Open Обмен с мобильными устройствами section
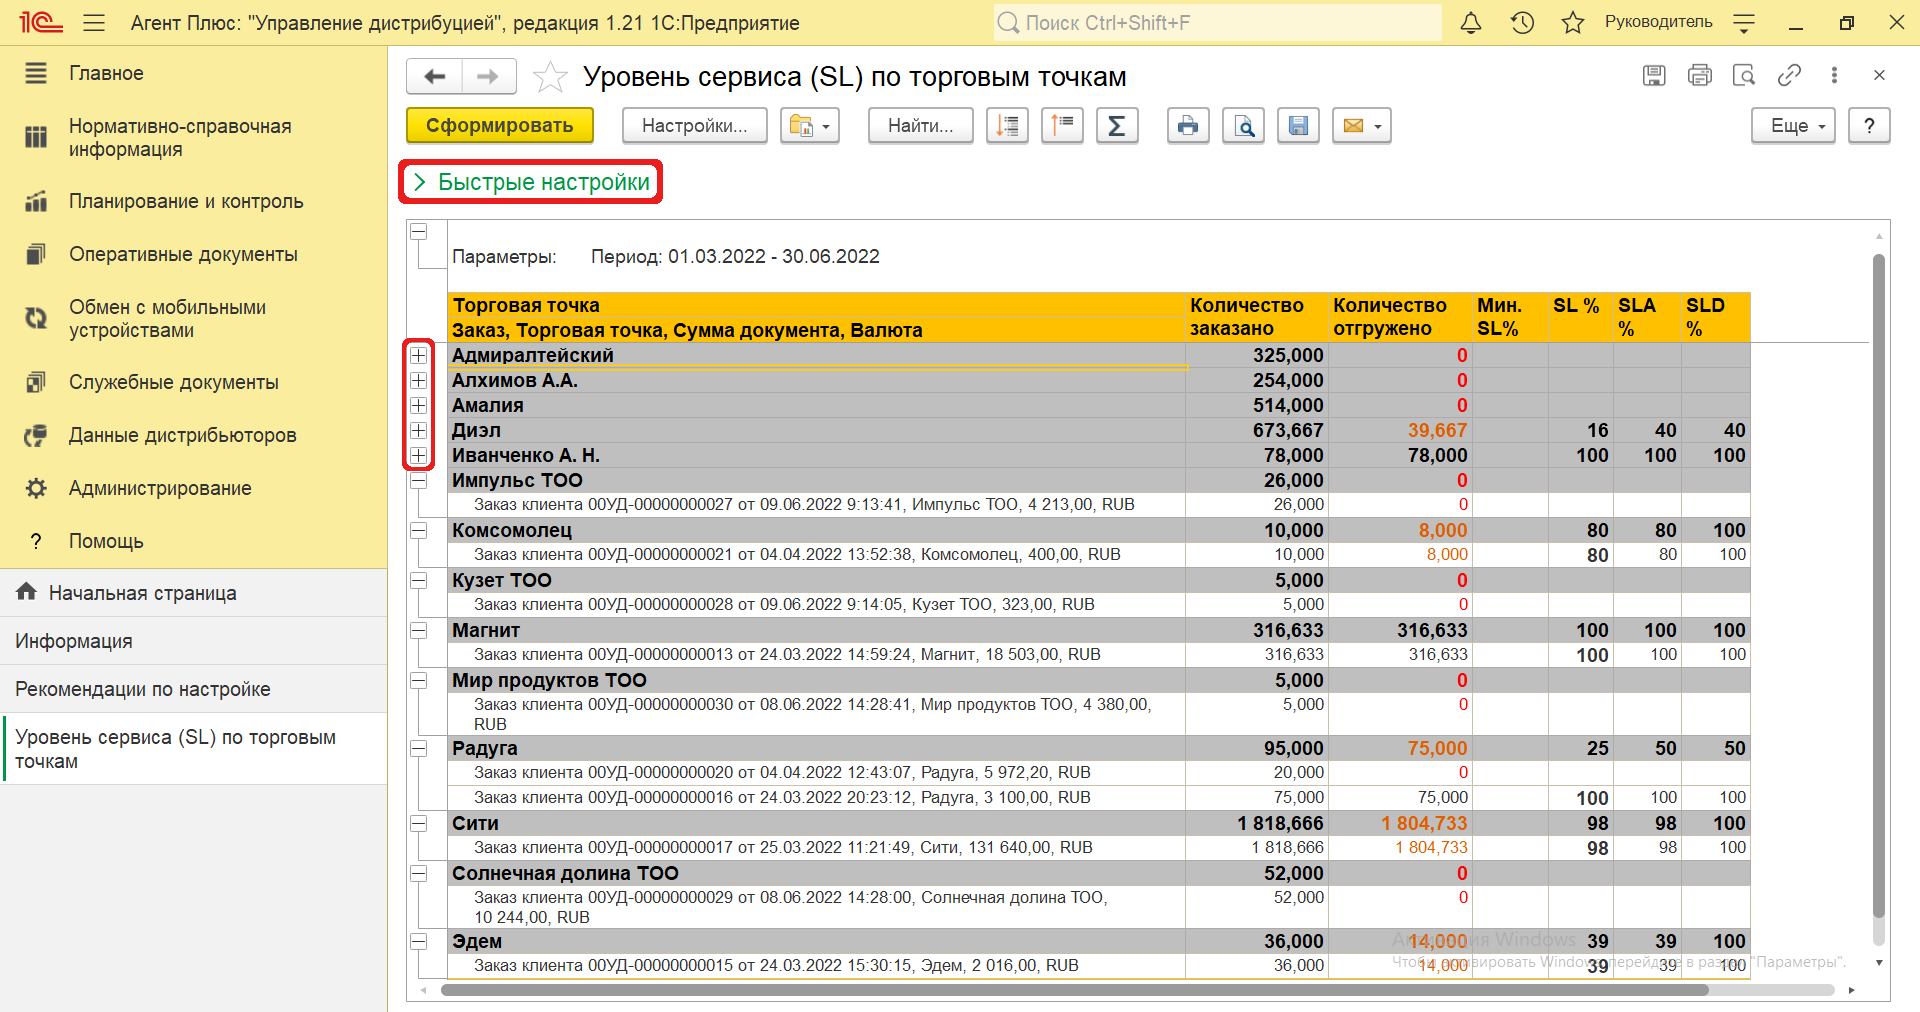The image size is (1920, 1012). (x=193, y=318)
